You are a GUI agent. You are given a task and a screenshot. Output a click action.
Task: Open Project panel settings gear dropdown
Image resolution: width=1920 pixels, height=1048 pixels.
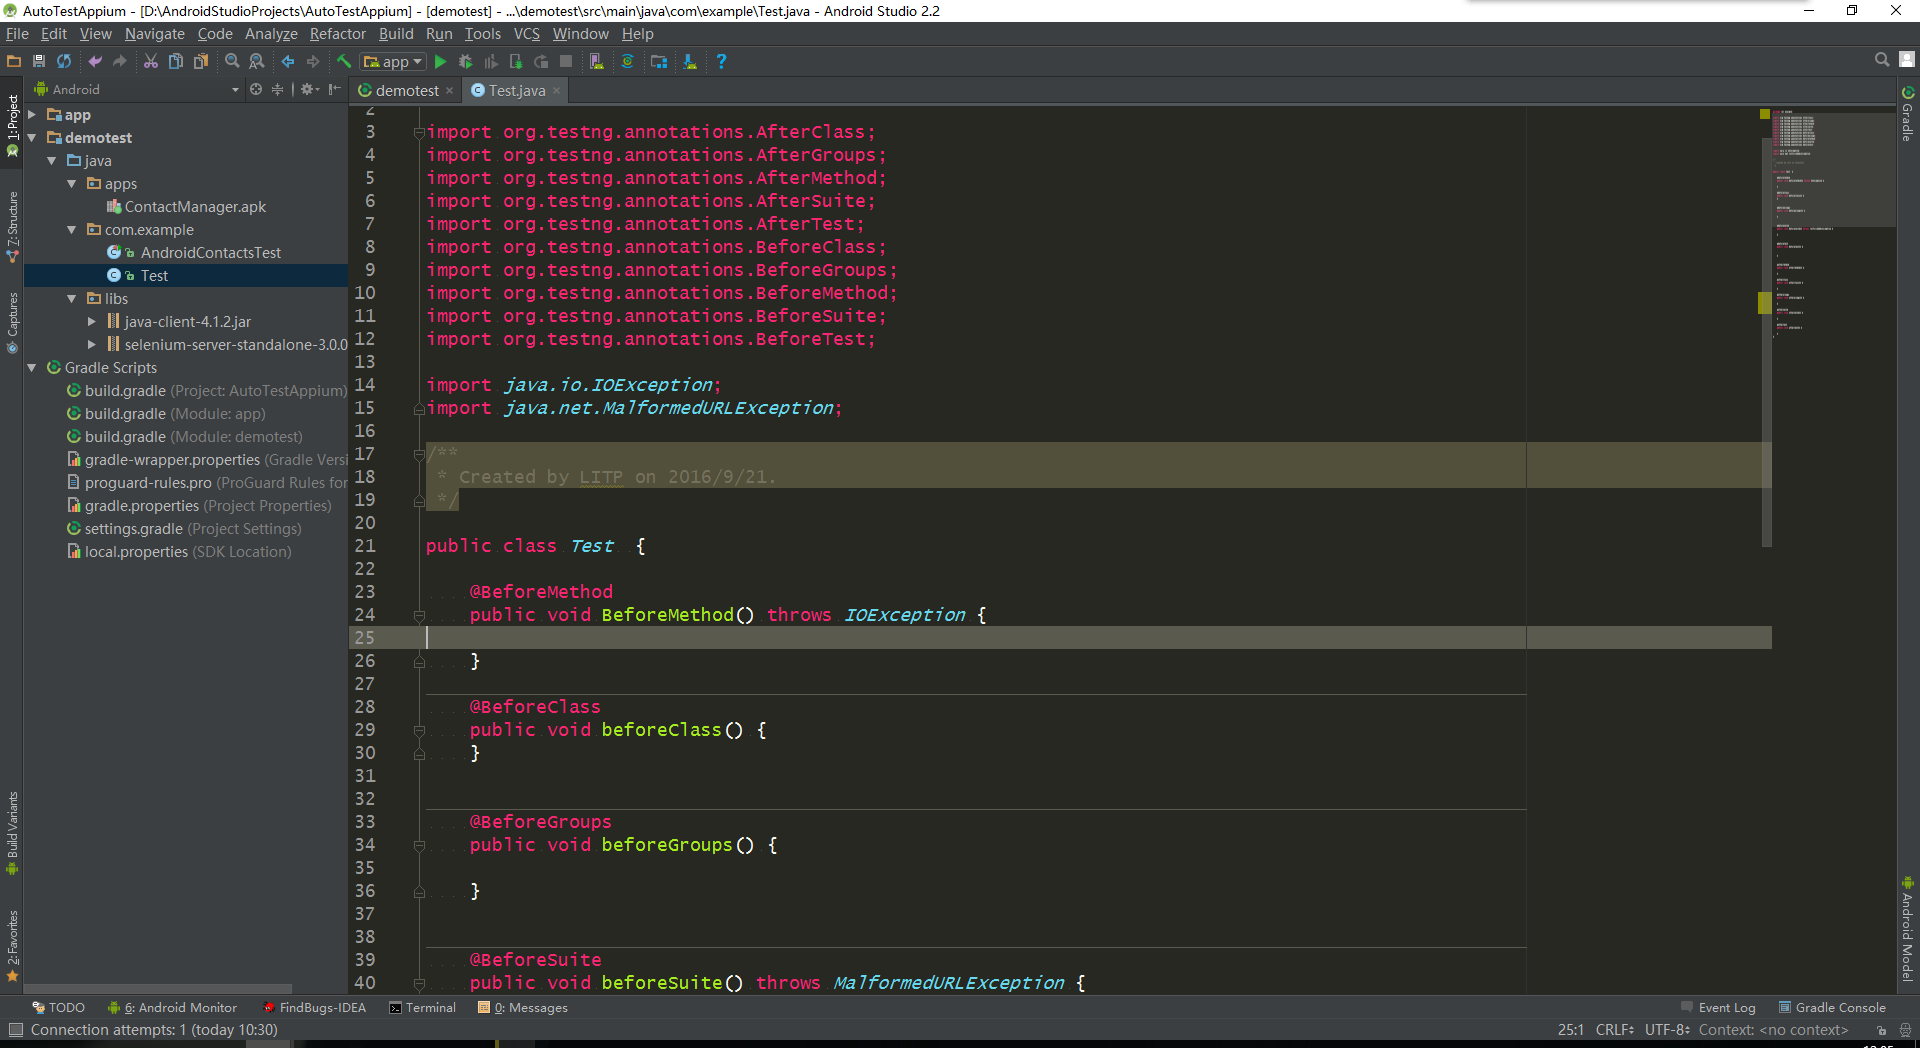309,89
